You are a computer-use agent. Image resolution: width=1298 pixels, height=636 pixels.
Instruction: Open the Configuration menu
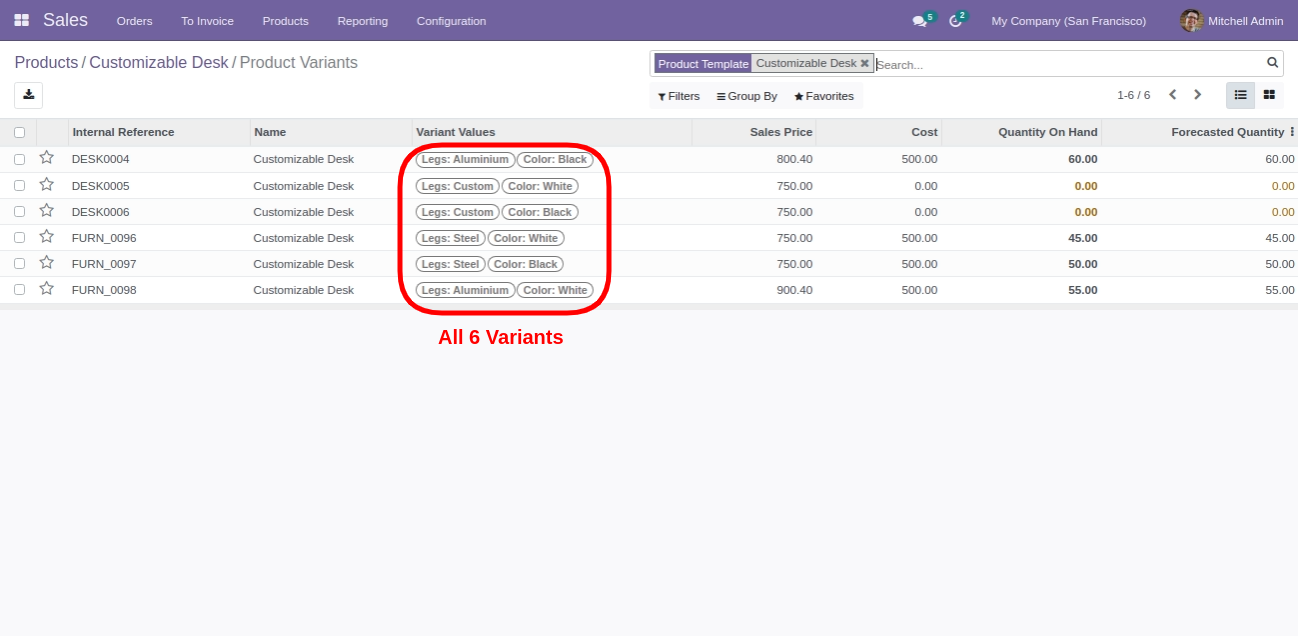tap(451, 21)
